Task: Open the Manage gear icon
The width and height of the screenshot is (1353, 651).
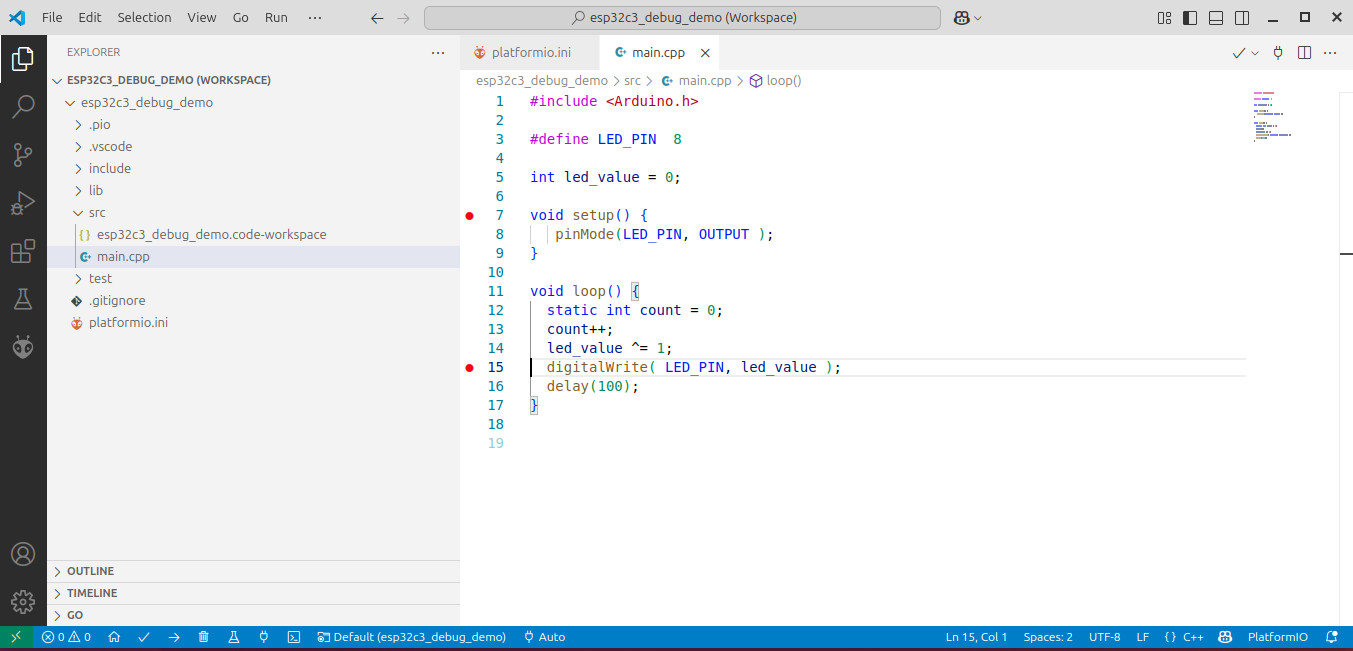Action: coord(23,601)
